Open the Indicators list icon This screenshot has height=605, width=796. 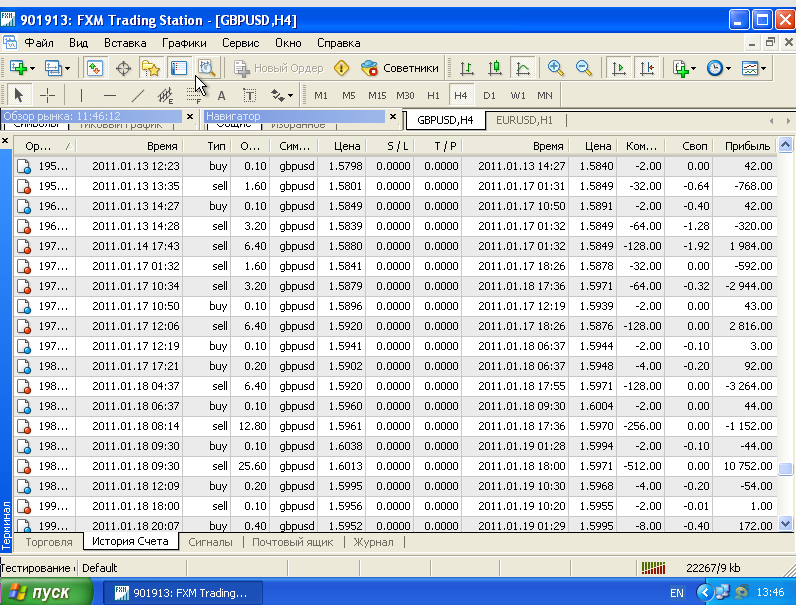tap(680, 68)
